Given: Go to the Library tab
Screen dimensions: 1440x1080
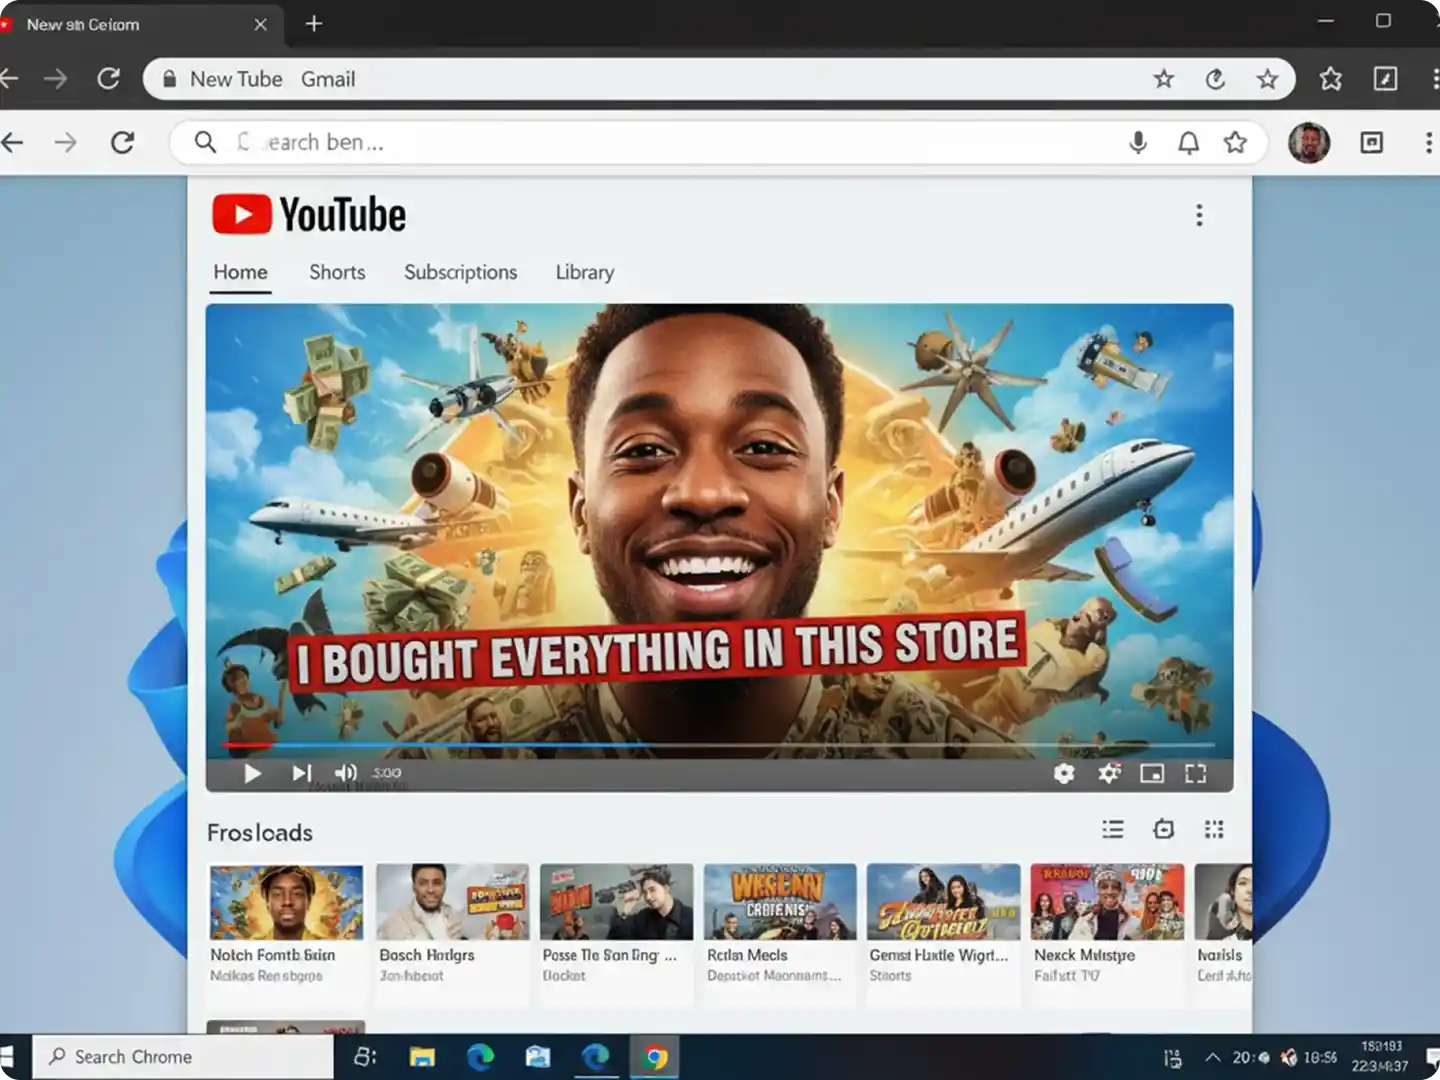Looking at the screenshot, I should pos(585,272).
